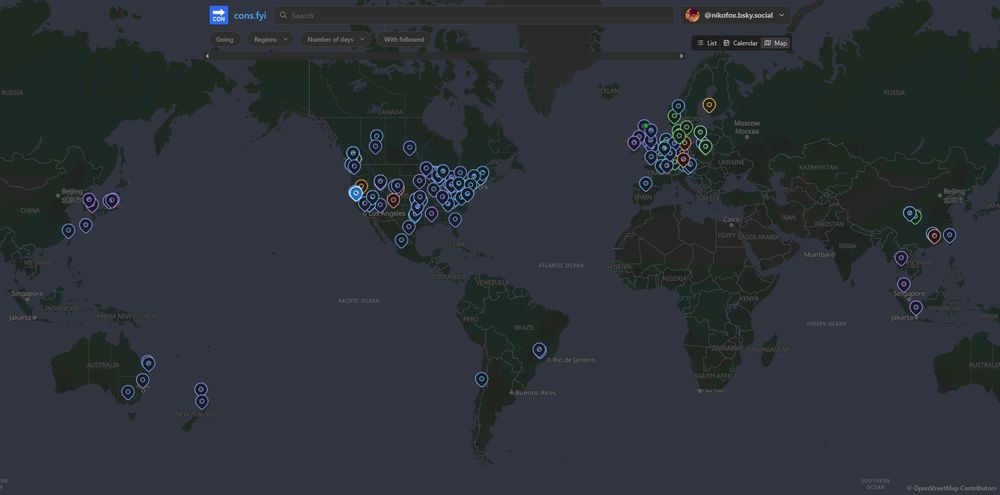Focus the Search input field
Image resolution: width=1000 pixels, height=495 pixels.
pyautogui.click(x=474, y=15)
